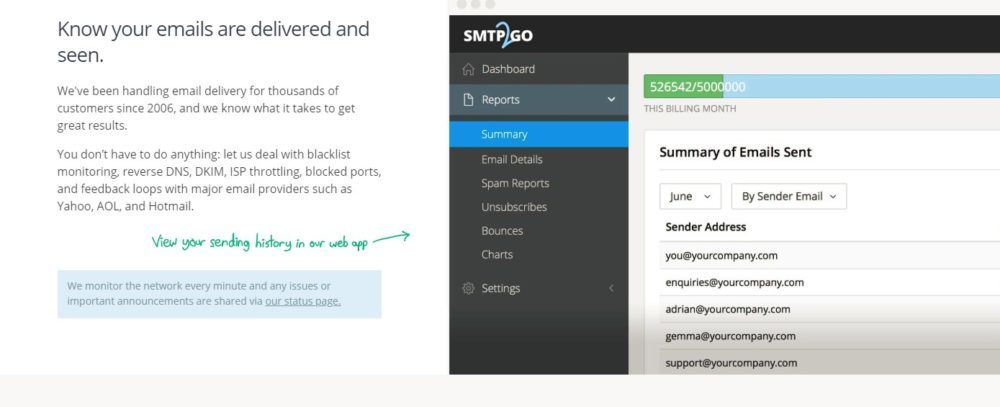Open the June month dropdown
Screen dimensions: 1000x407
point(690,196)
